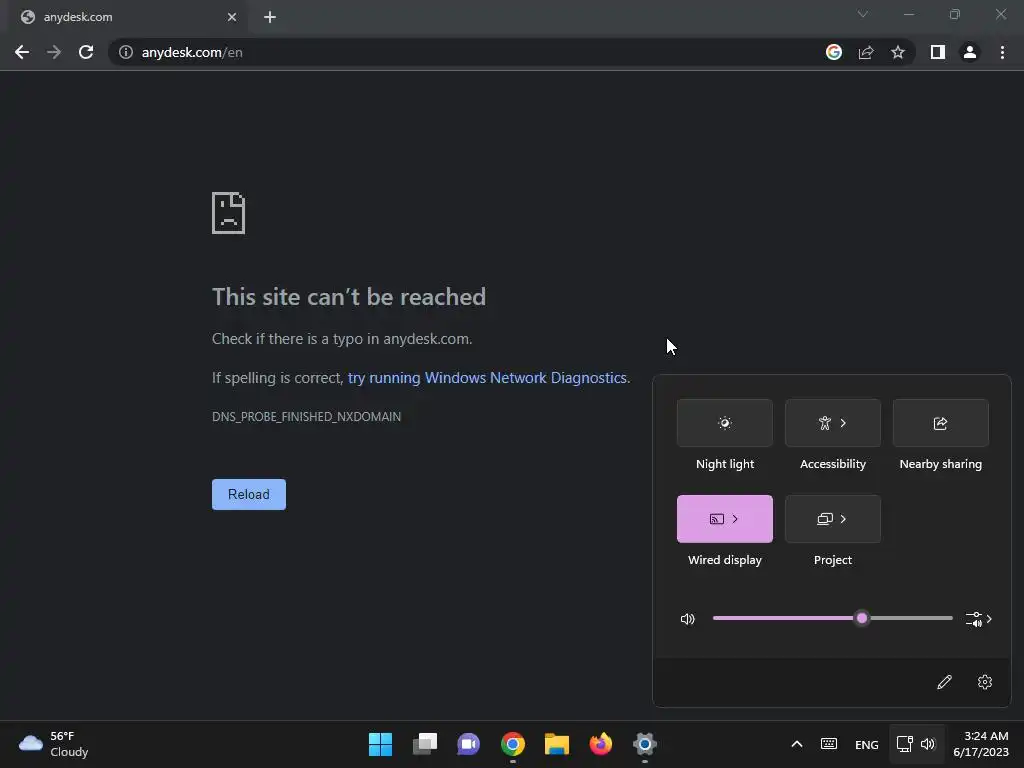1024x768 pixels.
Task: Open all settings gear in panel
Action: point(985,682)
